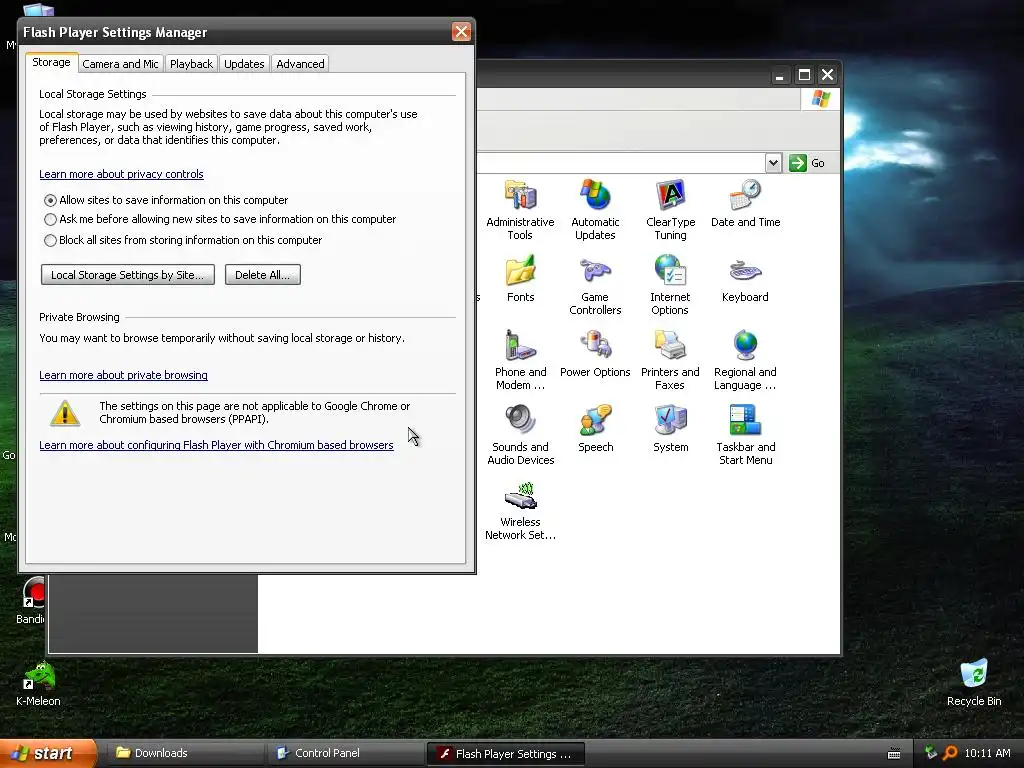Image resolution: width=1024 pixels, height=768 pixels.
Task: Click the network tray icon
Action: (931, 753)
